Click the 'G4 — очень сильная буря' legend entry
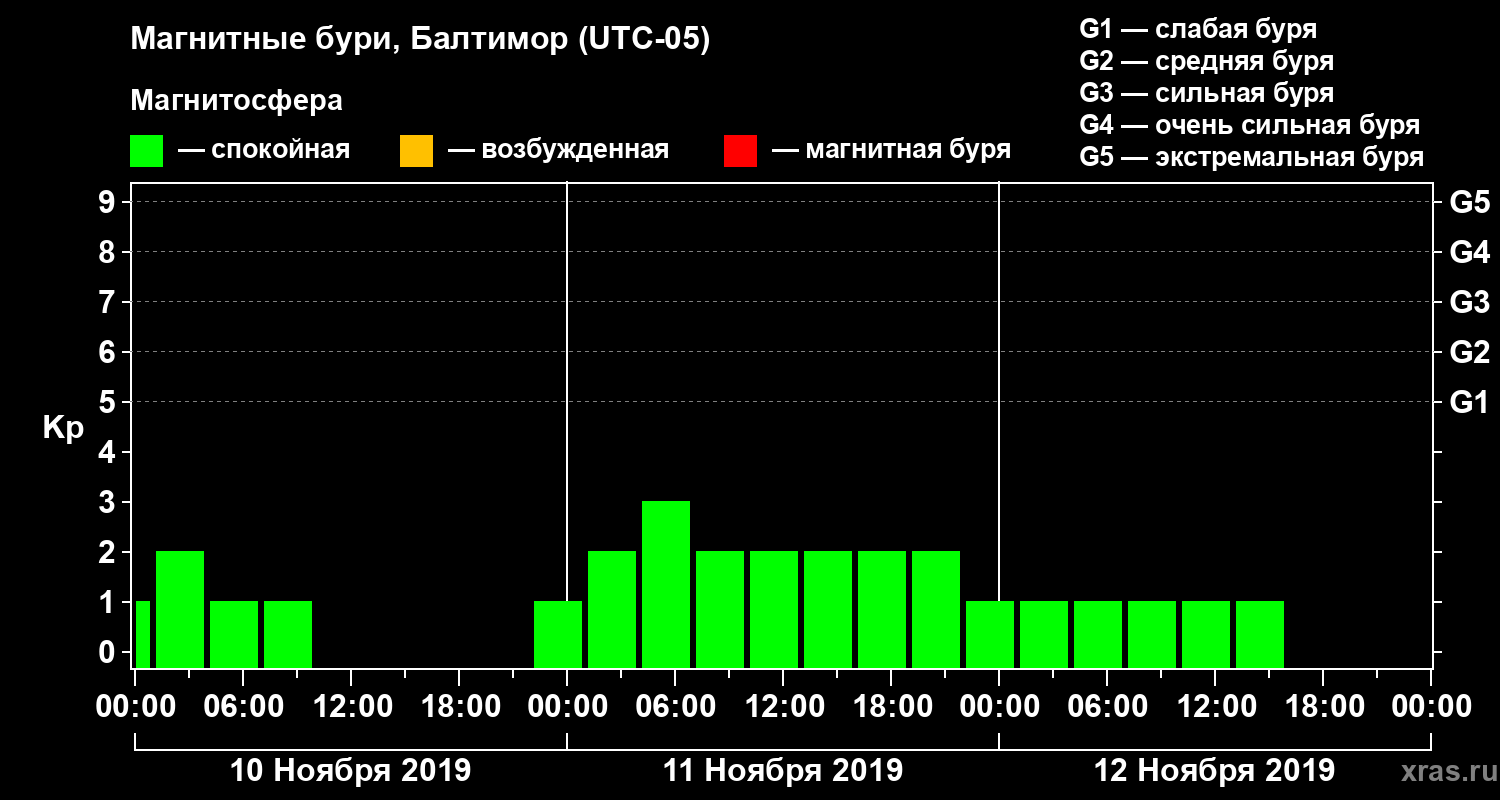Image resolution: width=1500 pixels, height=800 pixels. [x=1249, y=125]
